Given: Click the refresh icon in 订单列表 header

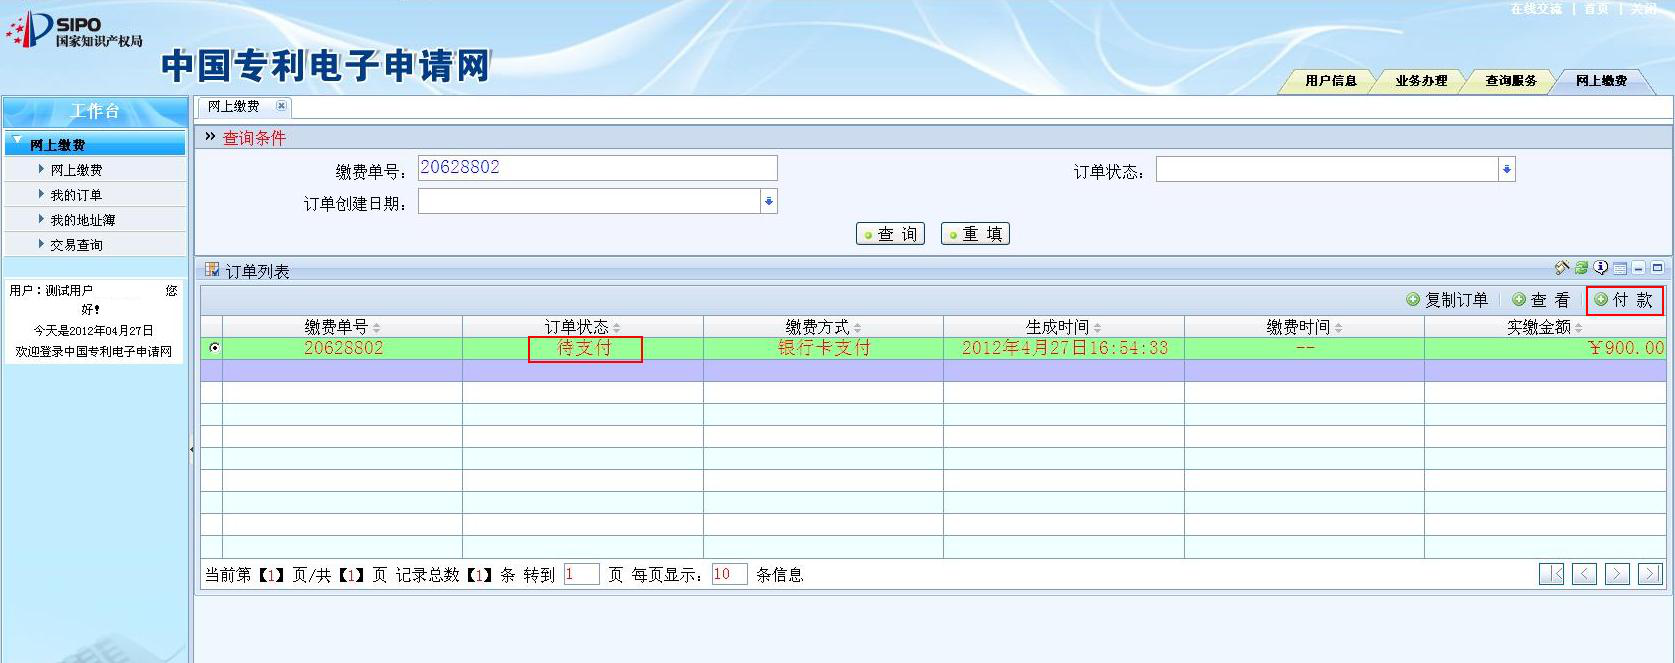Looking at the screenshot, I should click(1581, 268).
